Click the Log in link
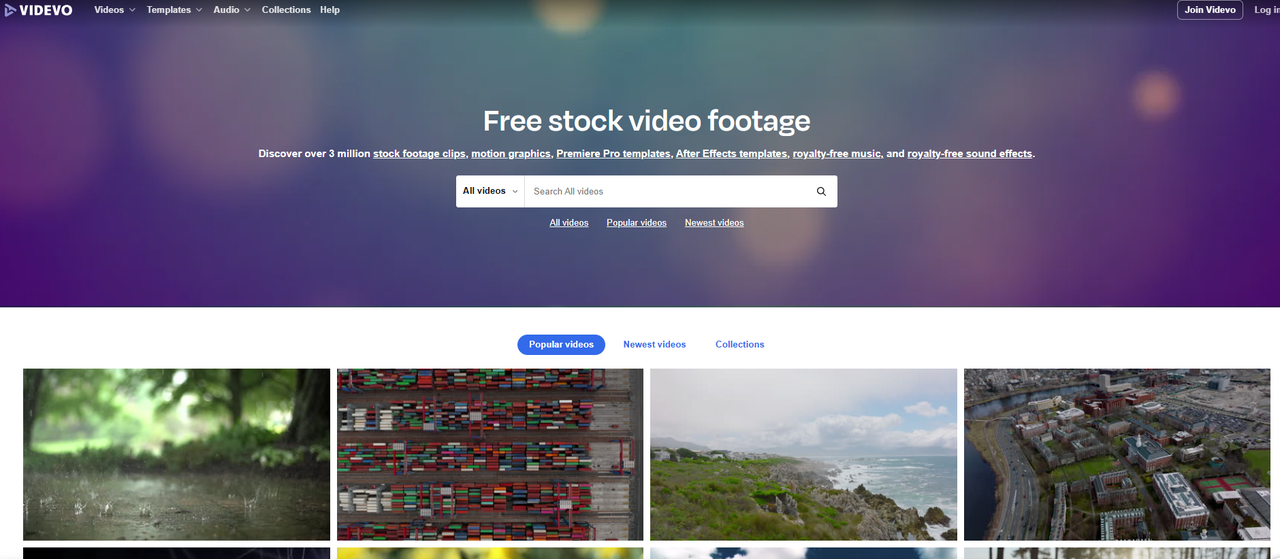Viewport: 1280px width, 559px height. [x=1267, y=10]
